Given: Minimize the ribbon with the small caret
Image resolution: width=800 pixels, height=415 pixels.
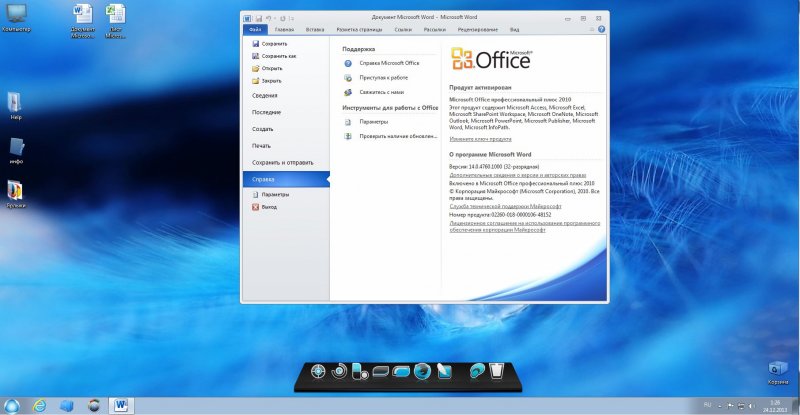Looking at the screenshot, I should (592, 30).
